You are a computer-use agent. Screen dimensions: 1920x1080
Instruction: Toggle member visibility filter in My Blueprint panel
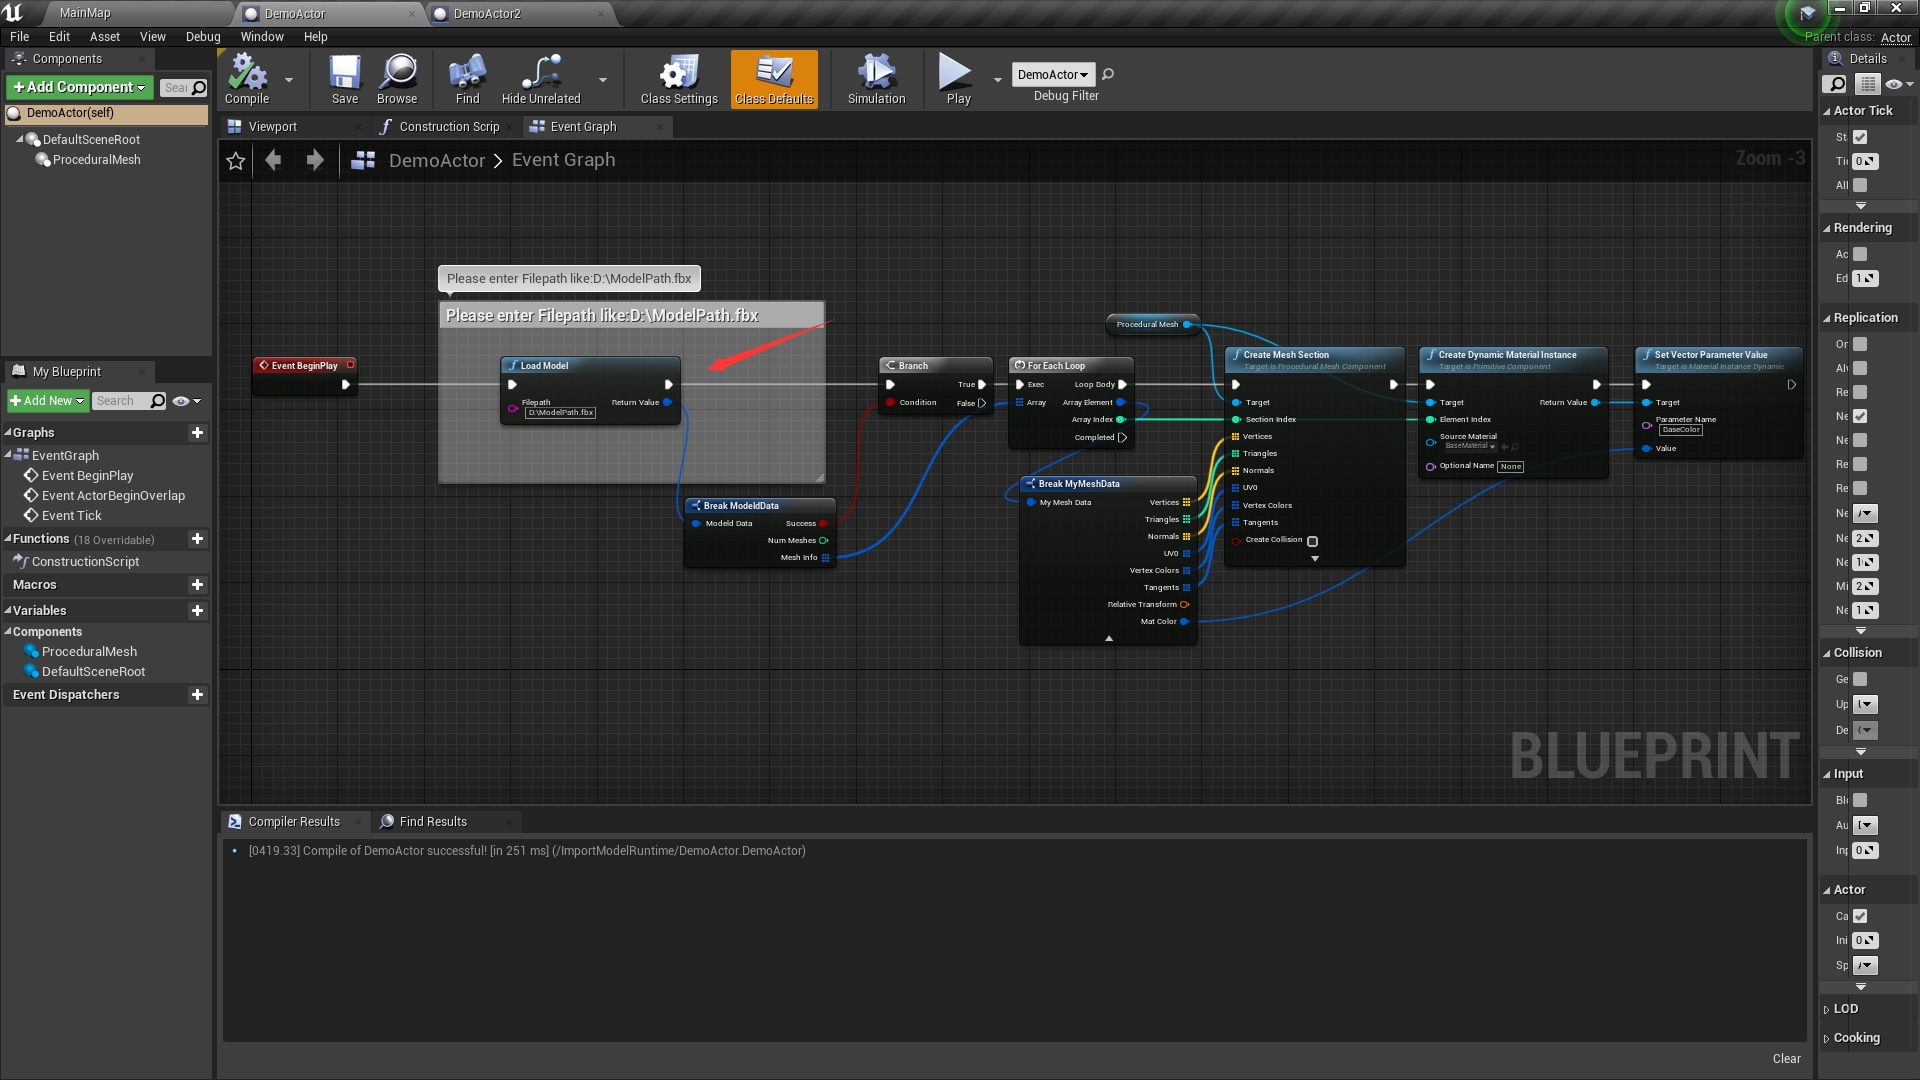(181, 401)
